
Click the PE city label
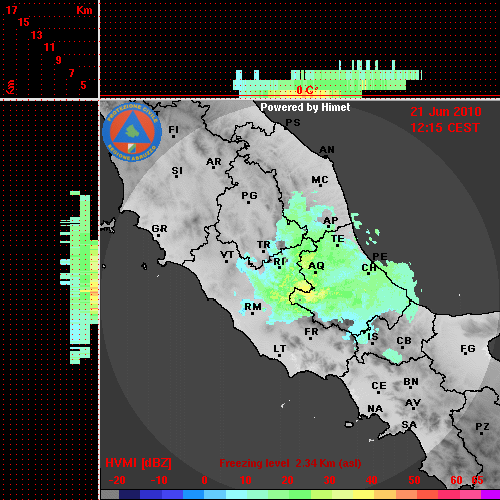380,257
